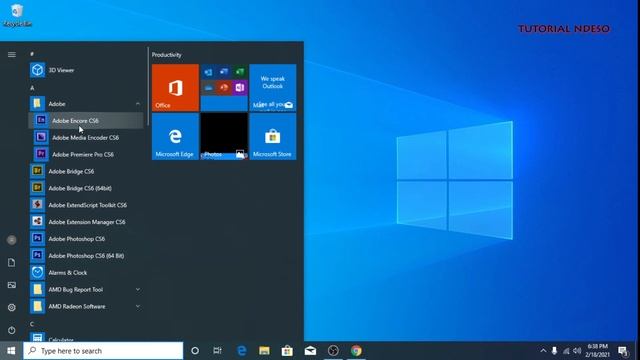Click the Power button in Start sidebar
This screenshot has width=640, height=360.
point(12,330)
